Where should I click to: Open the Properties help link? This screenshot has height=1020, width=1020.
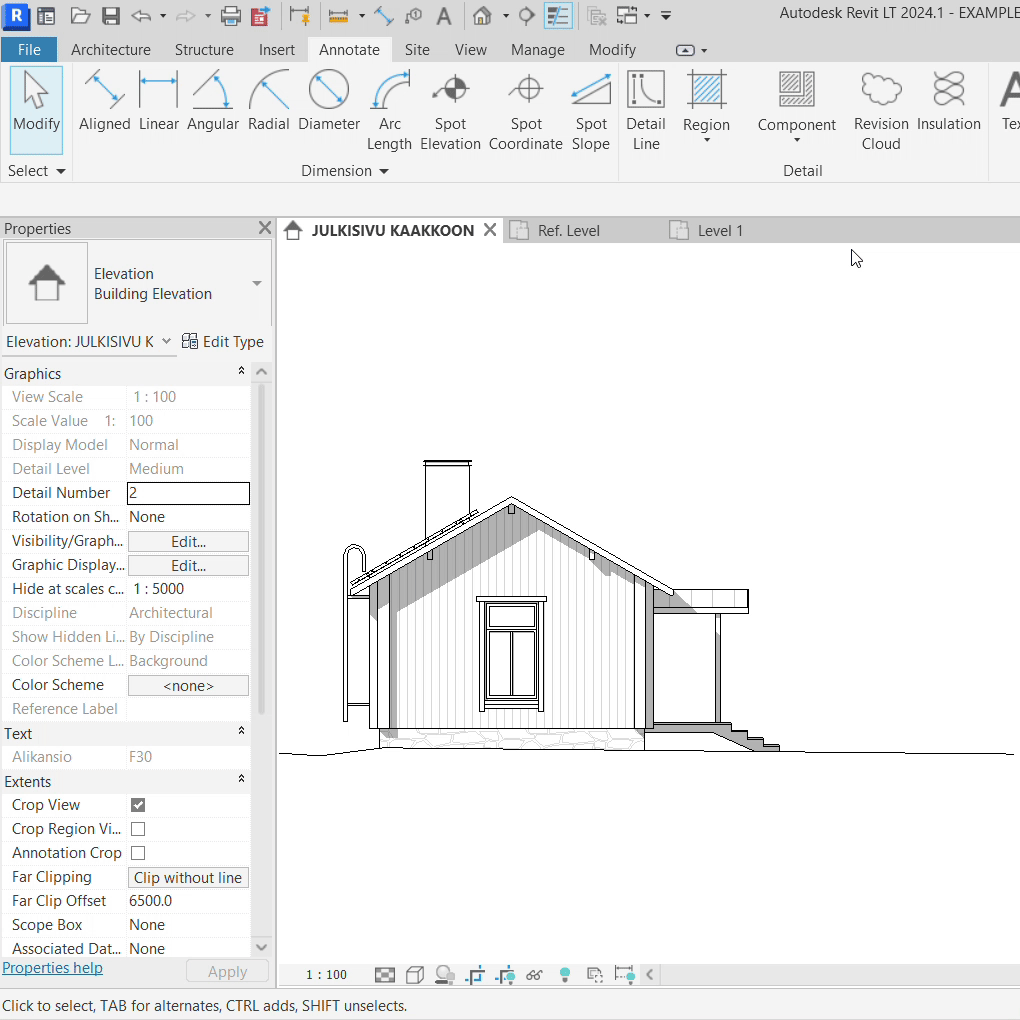pyautogui.click(x=52, y=968)
